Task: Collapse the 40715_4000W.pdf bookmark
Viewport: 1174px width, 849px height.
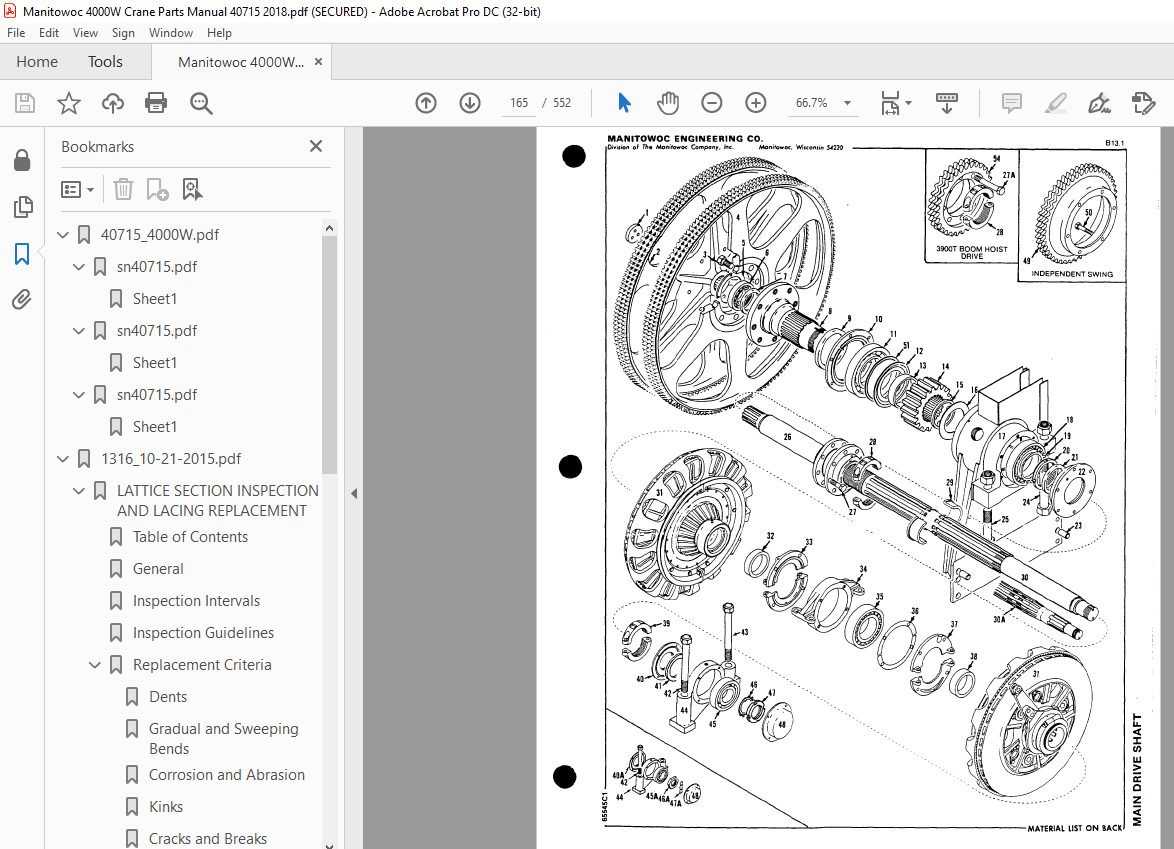Action: click(63, 235)
